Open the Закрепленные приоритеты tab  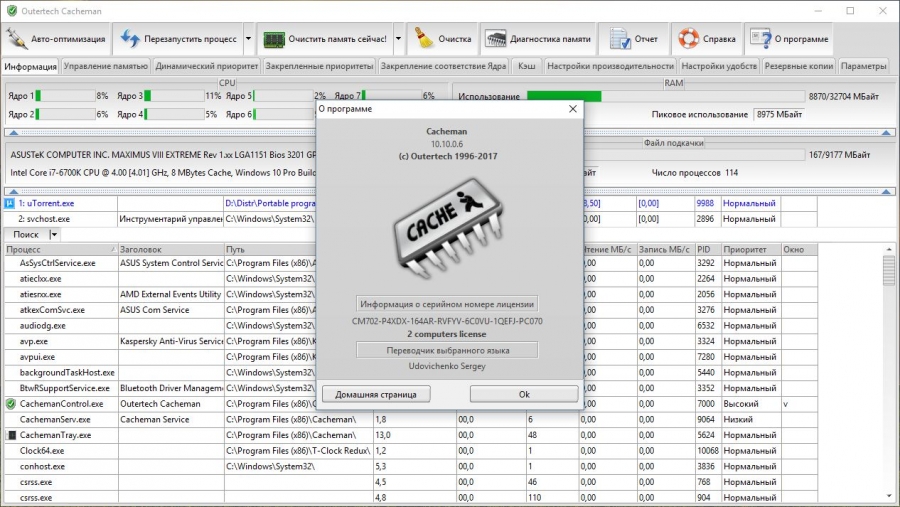[x=319, y=66]
